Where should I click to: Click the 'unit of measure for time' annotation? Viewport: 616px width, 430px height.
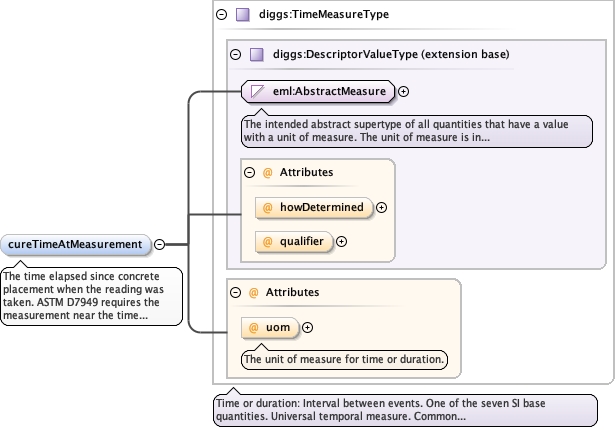coord(344,360)
